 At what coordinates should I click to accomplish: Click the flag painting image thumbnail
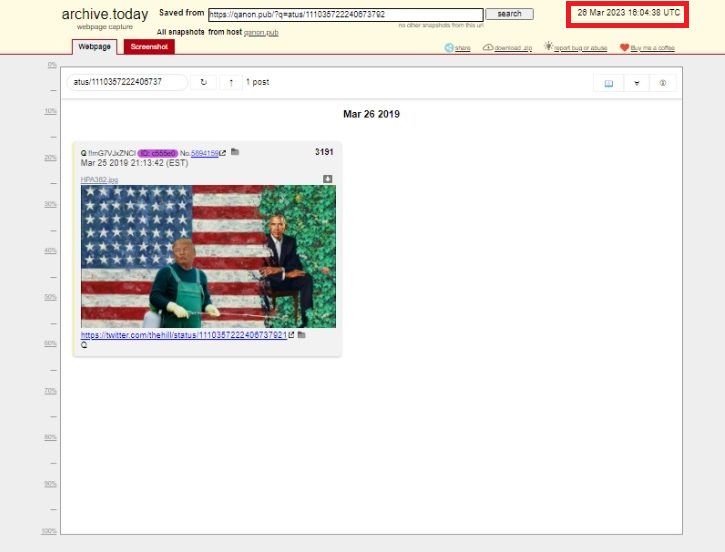click(x=208, y=257)
